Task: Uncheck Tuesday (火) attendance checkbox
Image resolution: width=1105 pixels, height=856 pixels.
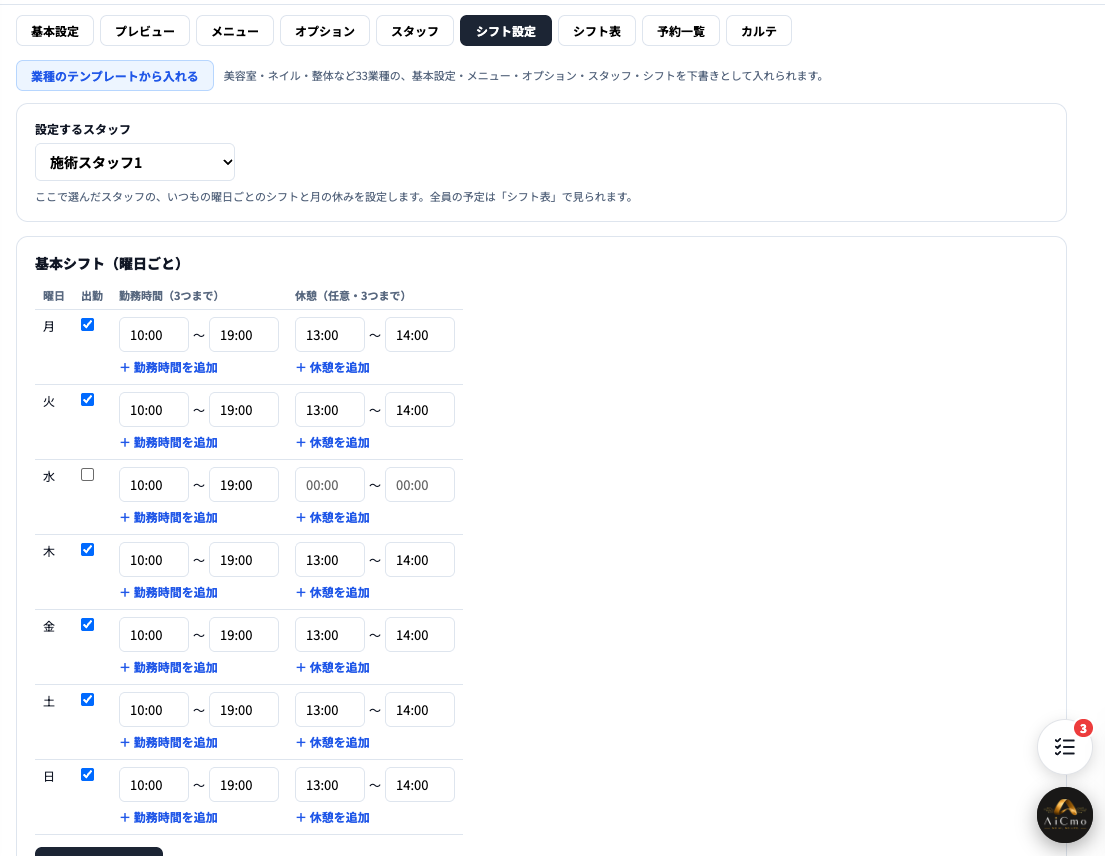Action: tap(87, 399)
